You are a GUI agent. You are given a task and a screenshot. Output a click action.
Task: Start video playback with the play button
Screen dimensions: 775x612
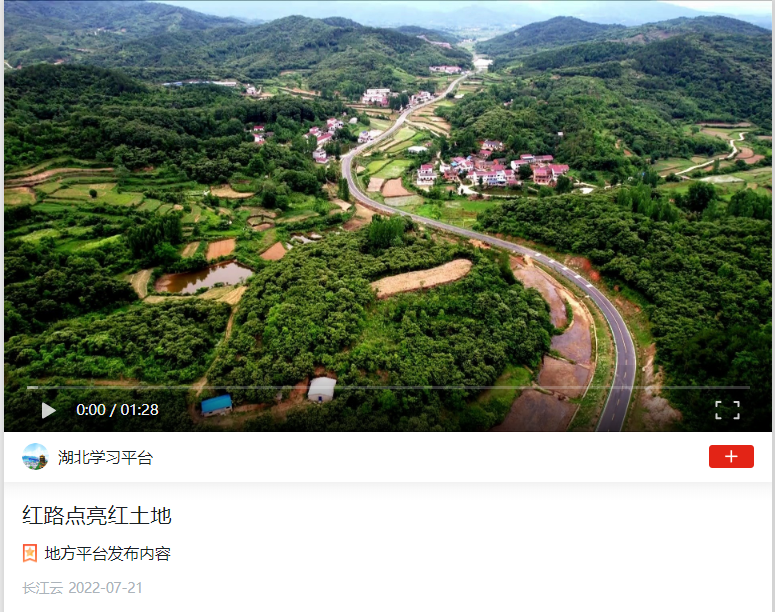[x=48, y=410]
